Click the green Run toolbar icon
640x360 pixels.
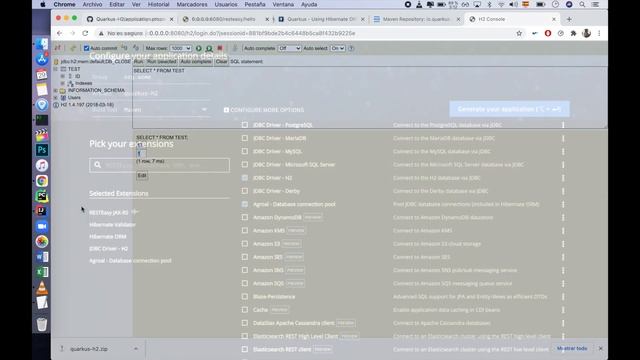(199, 48)
